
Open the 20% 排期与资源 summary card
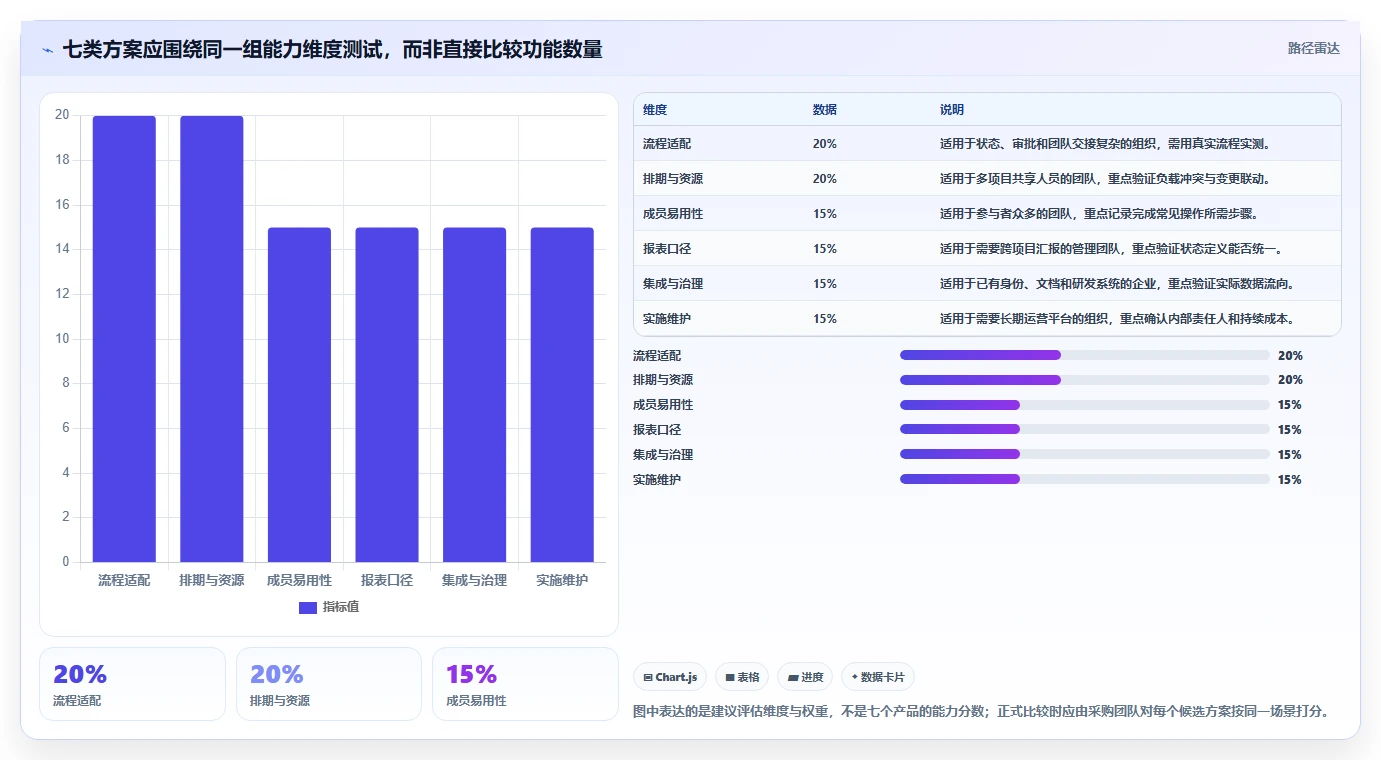pos(329,684)
